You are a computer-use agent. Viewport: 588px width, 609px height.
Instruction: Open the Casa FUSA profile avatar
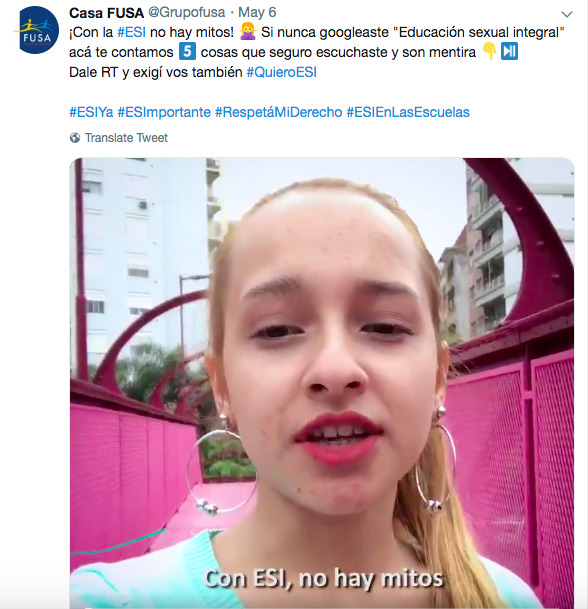coord(37,30)
